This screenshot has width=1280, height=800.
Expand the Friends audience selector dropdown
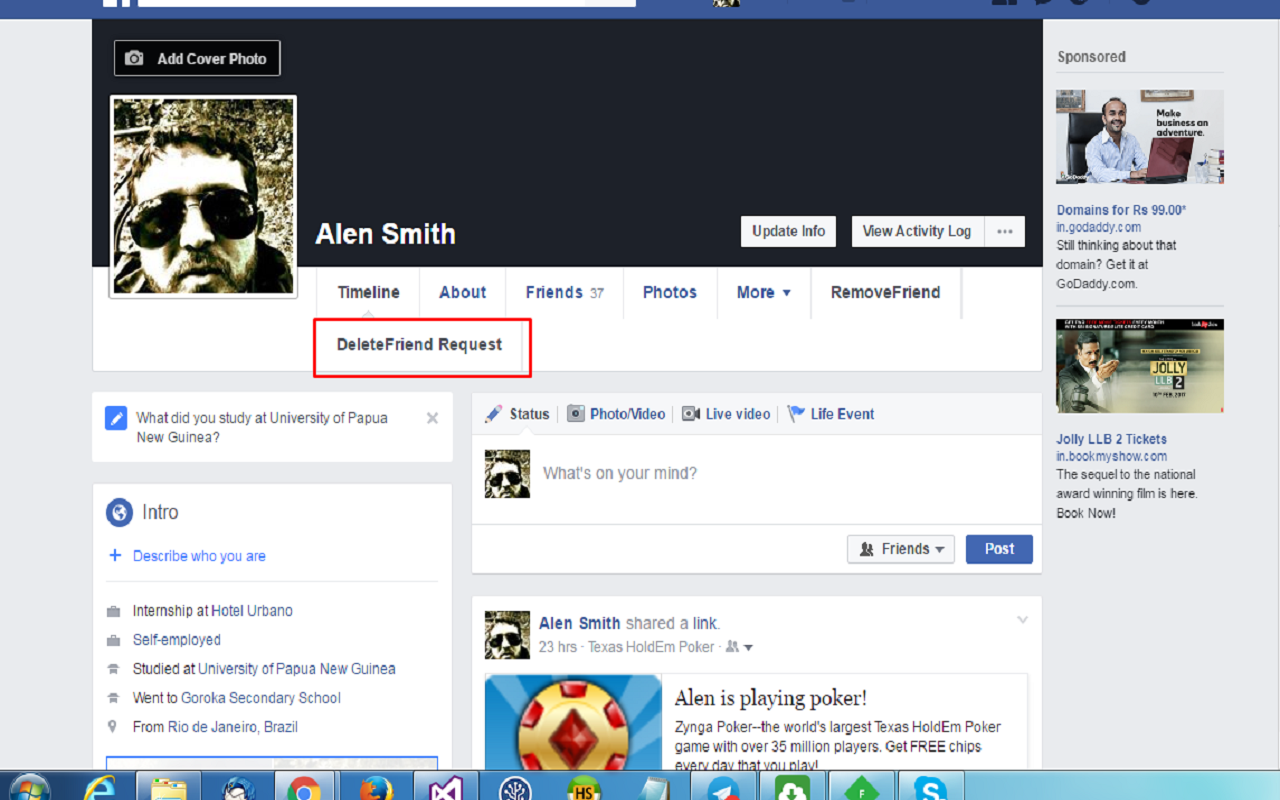(x=900, y=549)
